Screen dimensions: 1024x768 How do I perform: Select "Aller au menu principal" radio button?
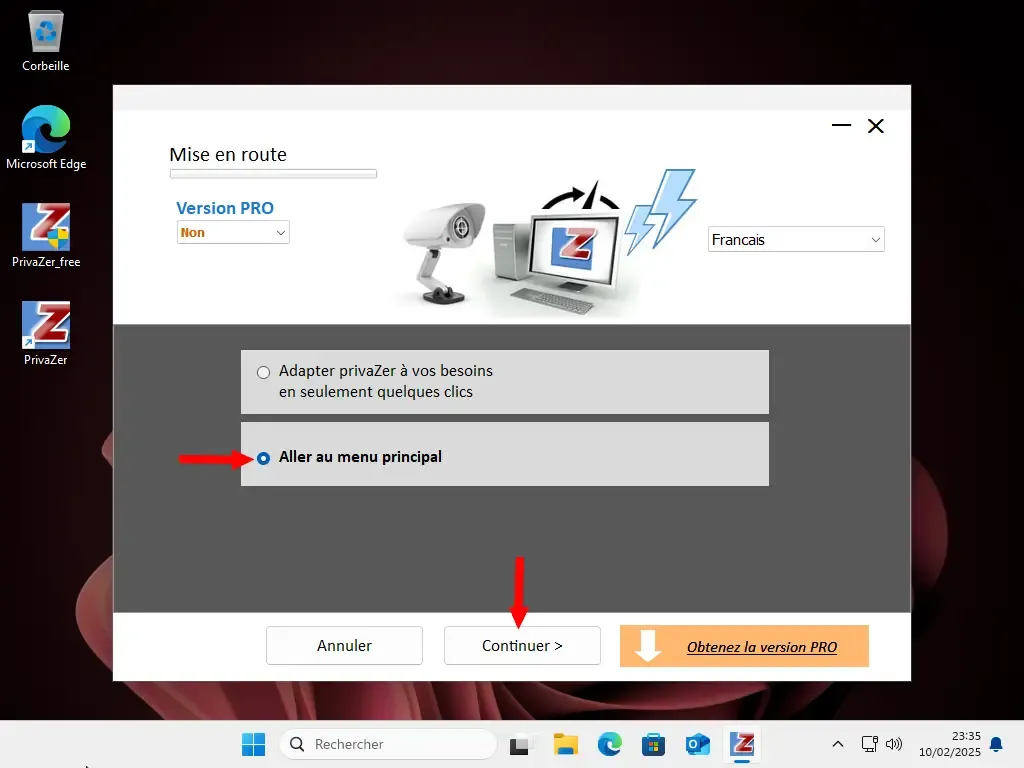coord(263,458)
